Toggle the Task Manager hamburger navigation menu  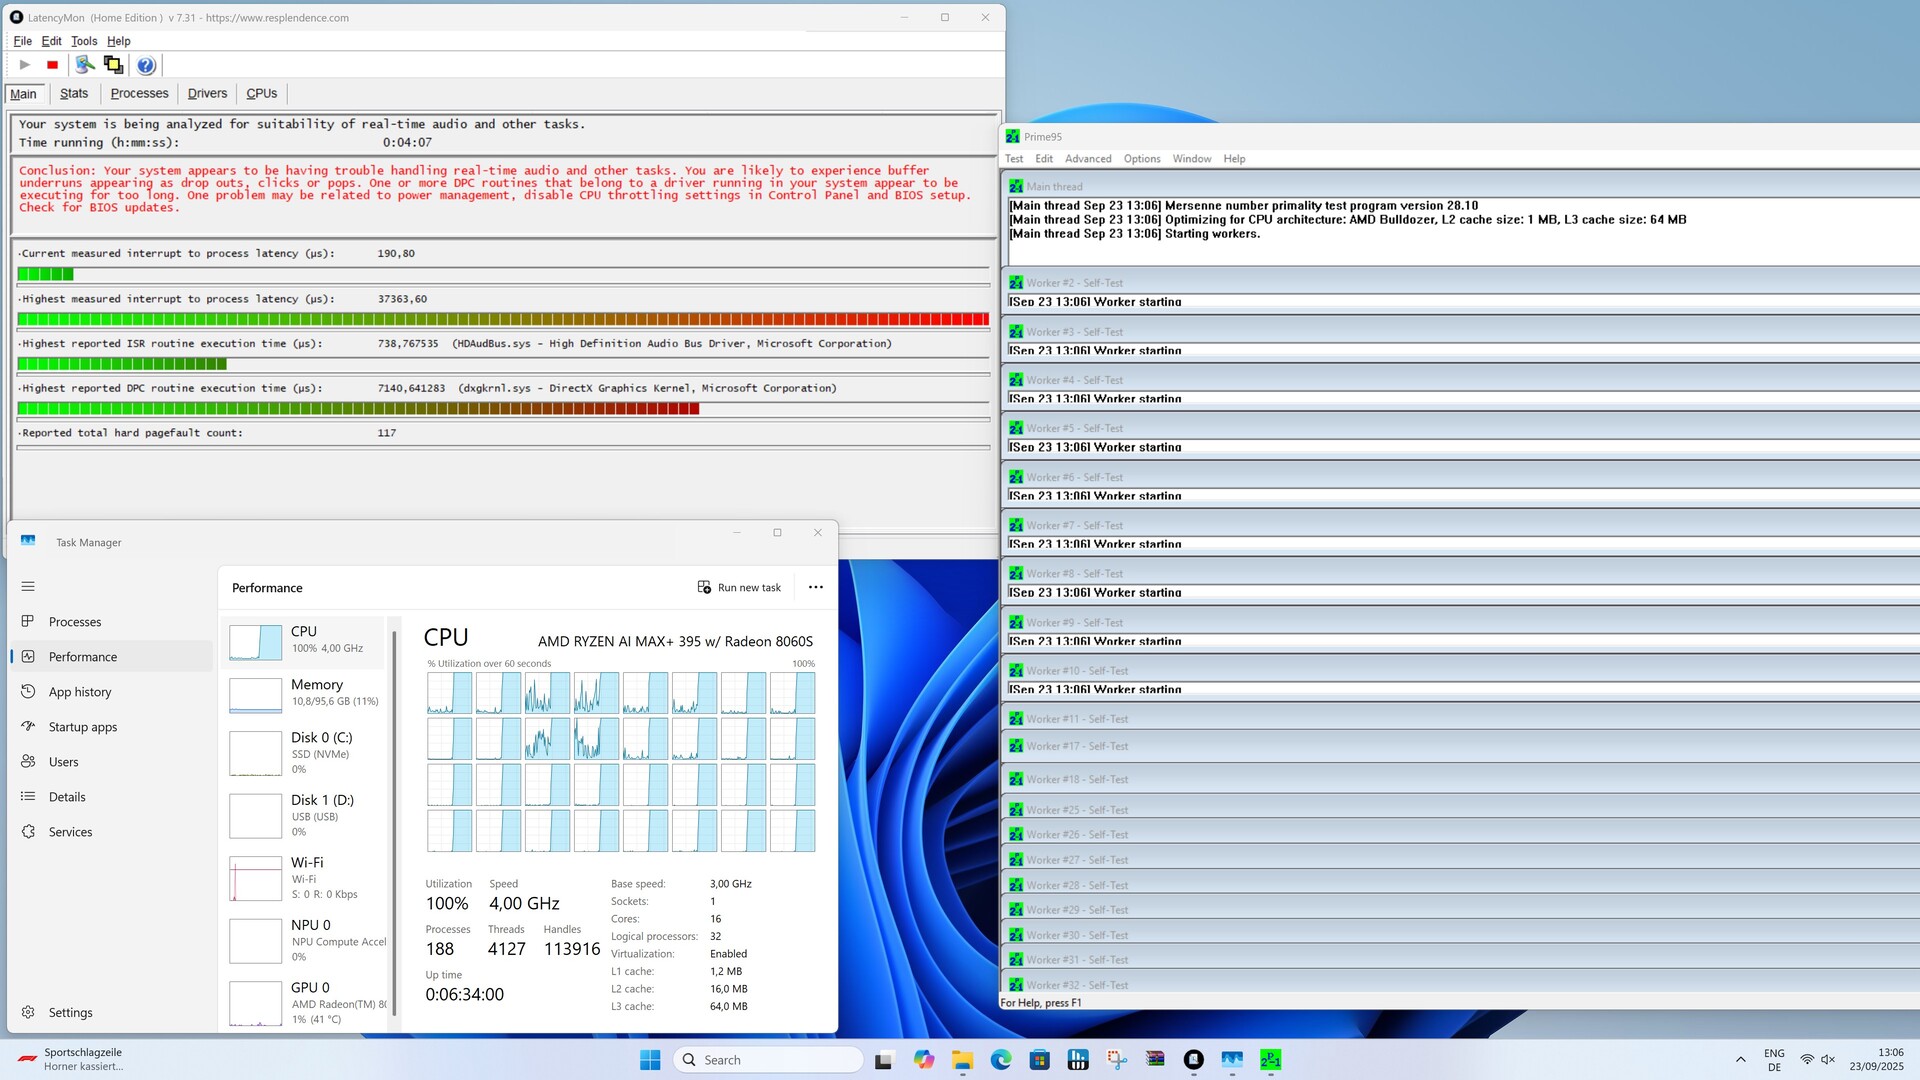(x=28, y=587)
